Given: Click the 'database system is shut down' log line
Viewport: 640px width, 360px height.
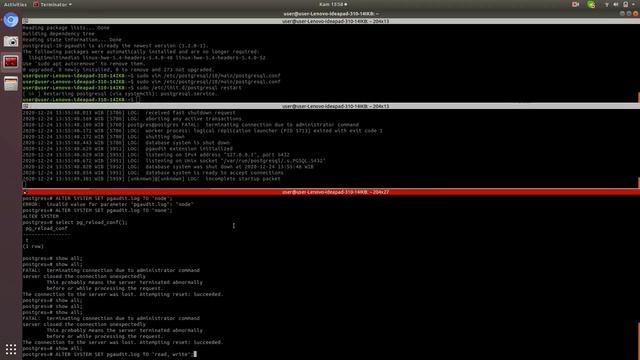Looking at the screenshot, I should [x=127, y=143].
